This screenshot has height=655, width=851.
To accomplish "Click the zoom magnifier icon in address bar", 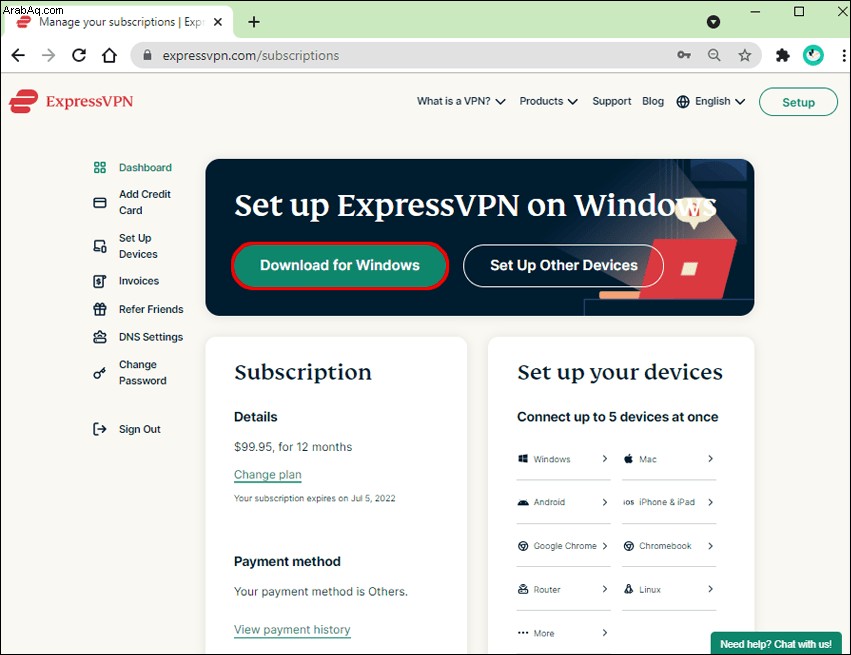I will [x=714, y=55].
